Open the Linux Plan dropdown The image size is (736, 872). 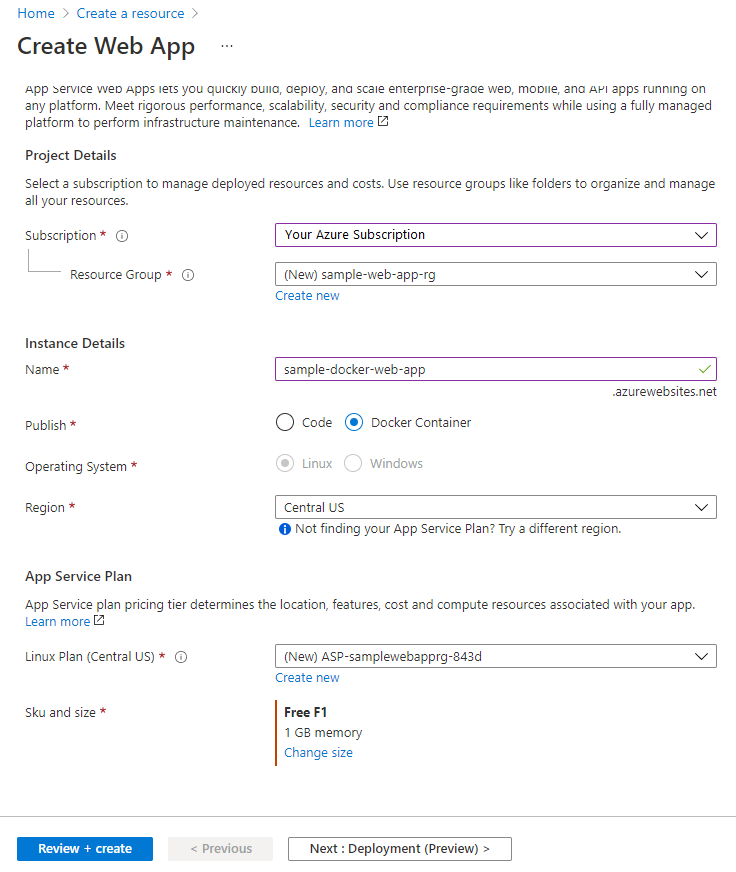(x=496, y=657)
